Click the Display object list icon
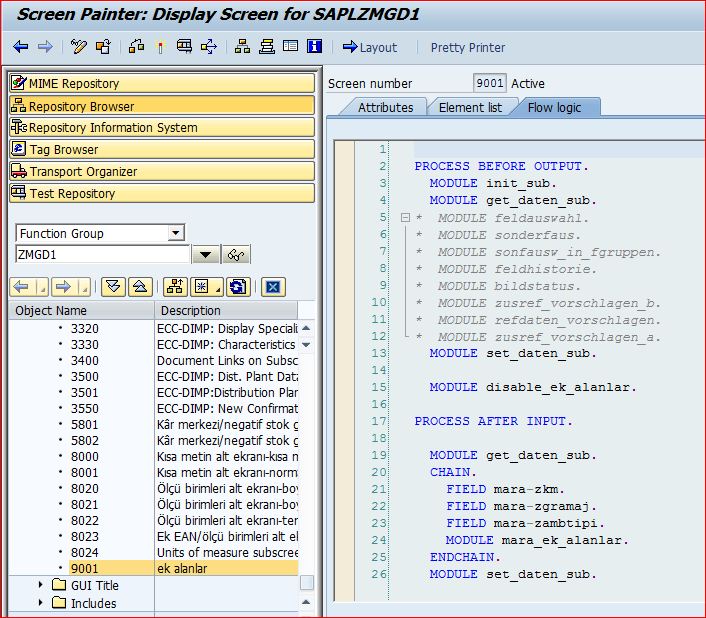Screen dimensions: 706x618 point(242,47)
